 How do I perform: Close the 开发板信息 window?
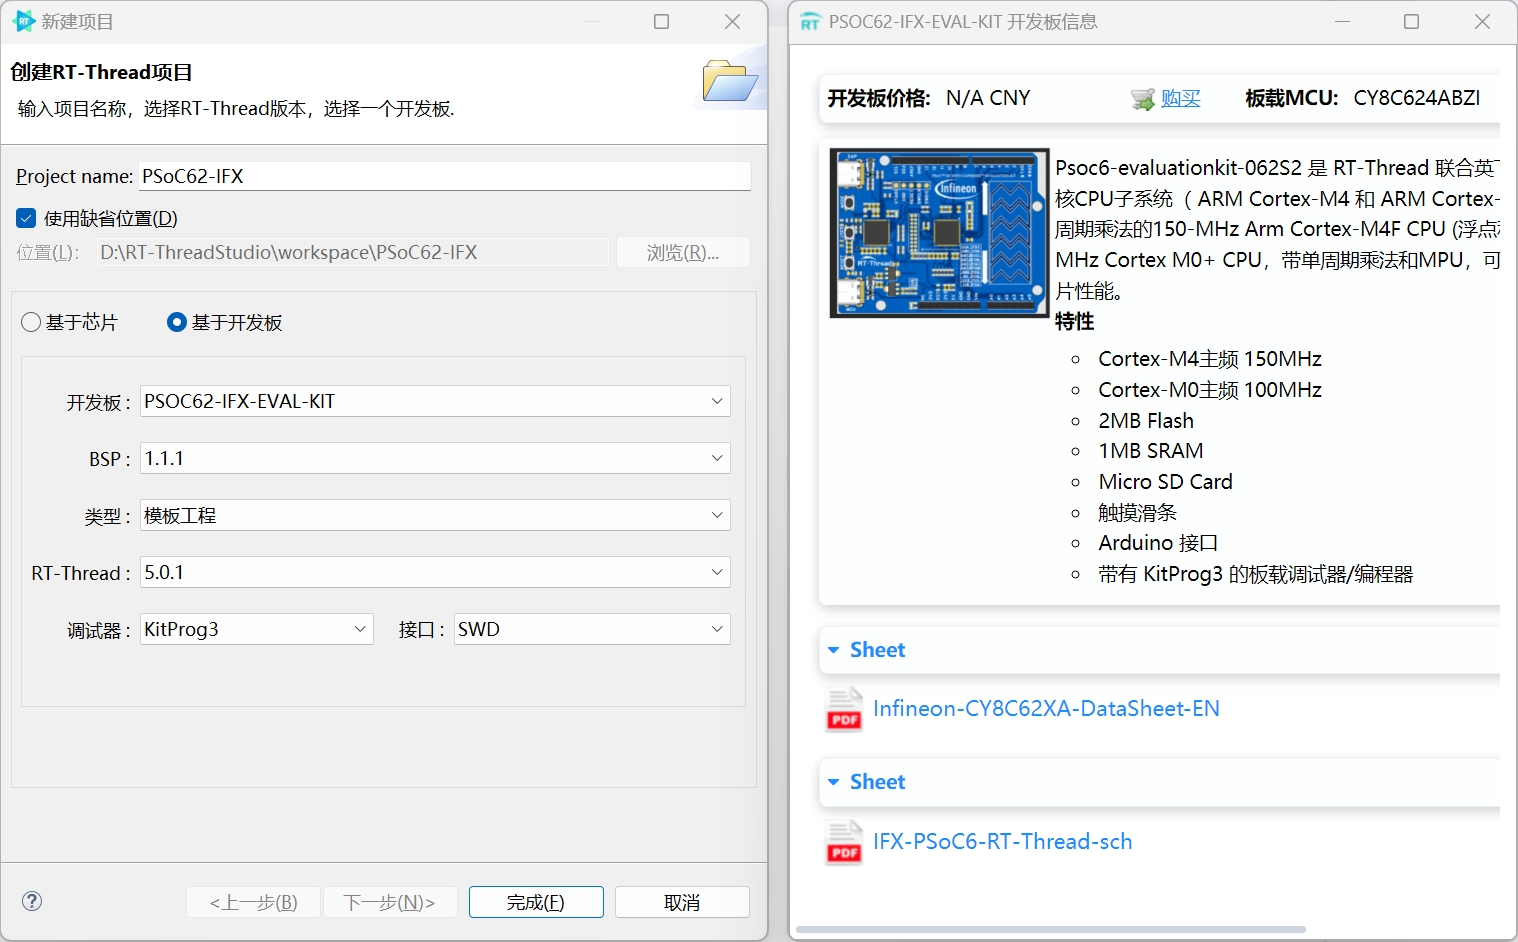coord(1482,21)
